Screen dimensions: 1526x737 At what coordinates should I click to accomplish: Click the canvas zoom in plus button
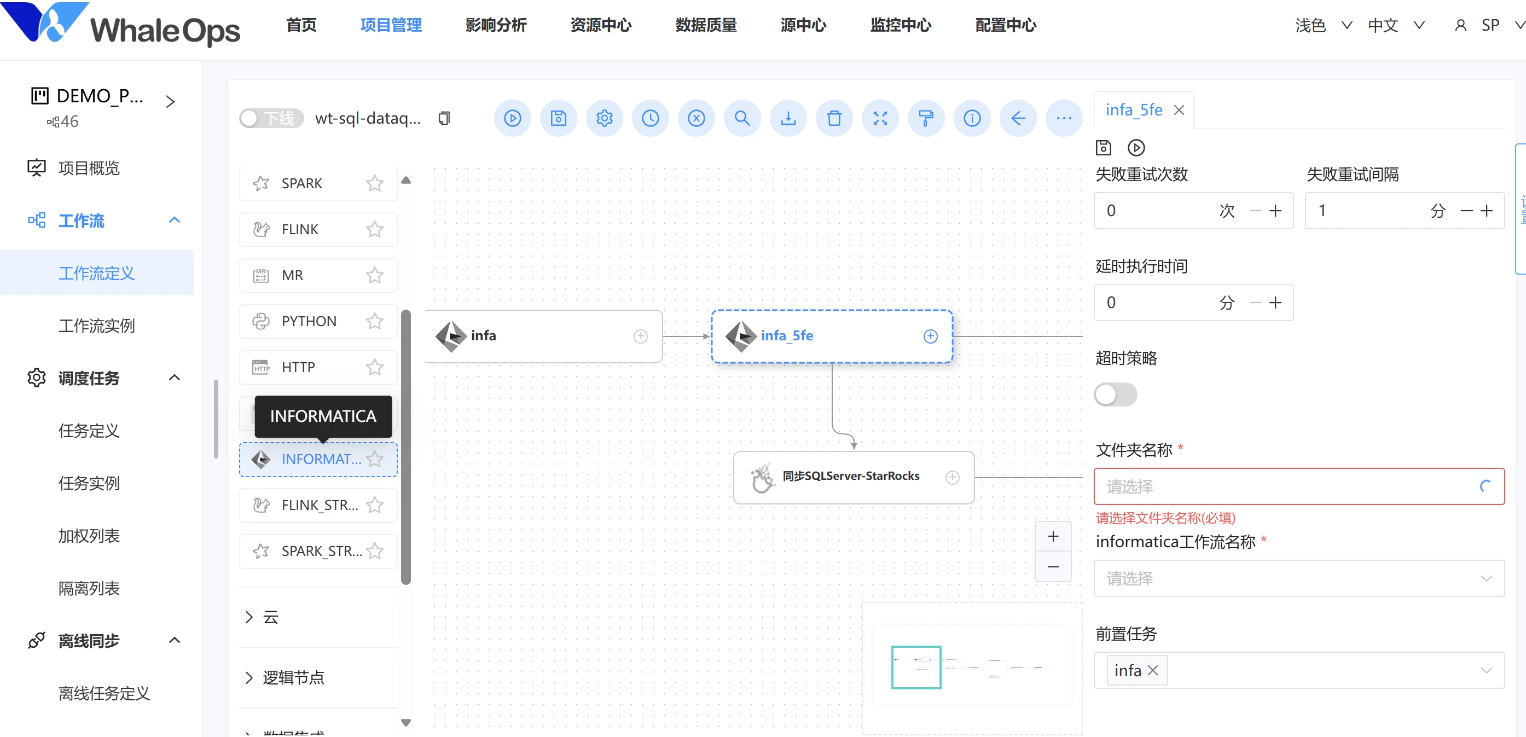click(1053, 537)
